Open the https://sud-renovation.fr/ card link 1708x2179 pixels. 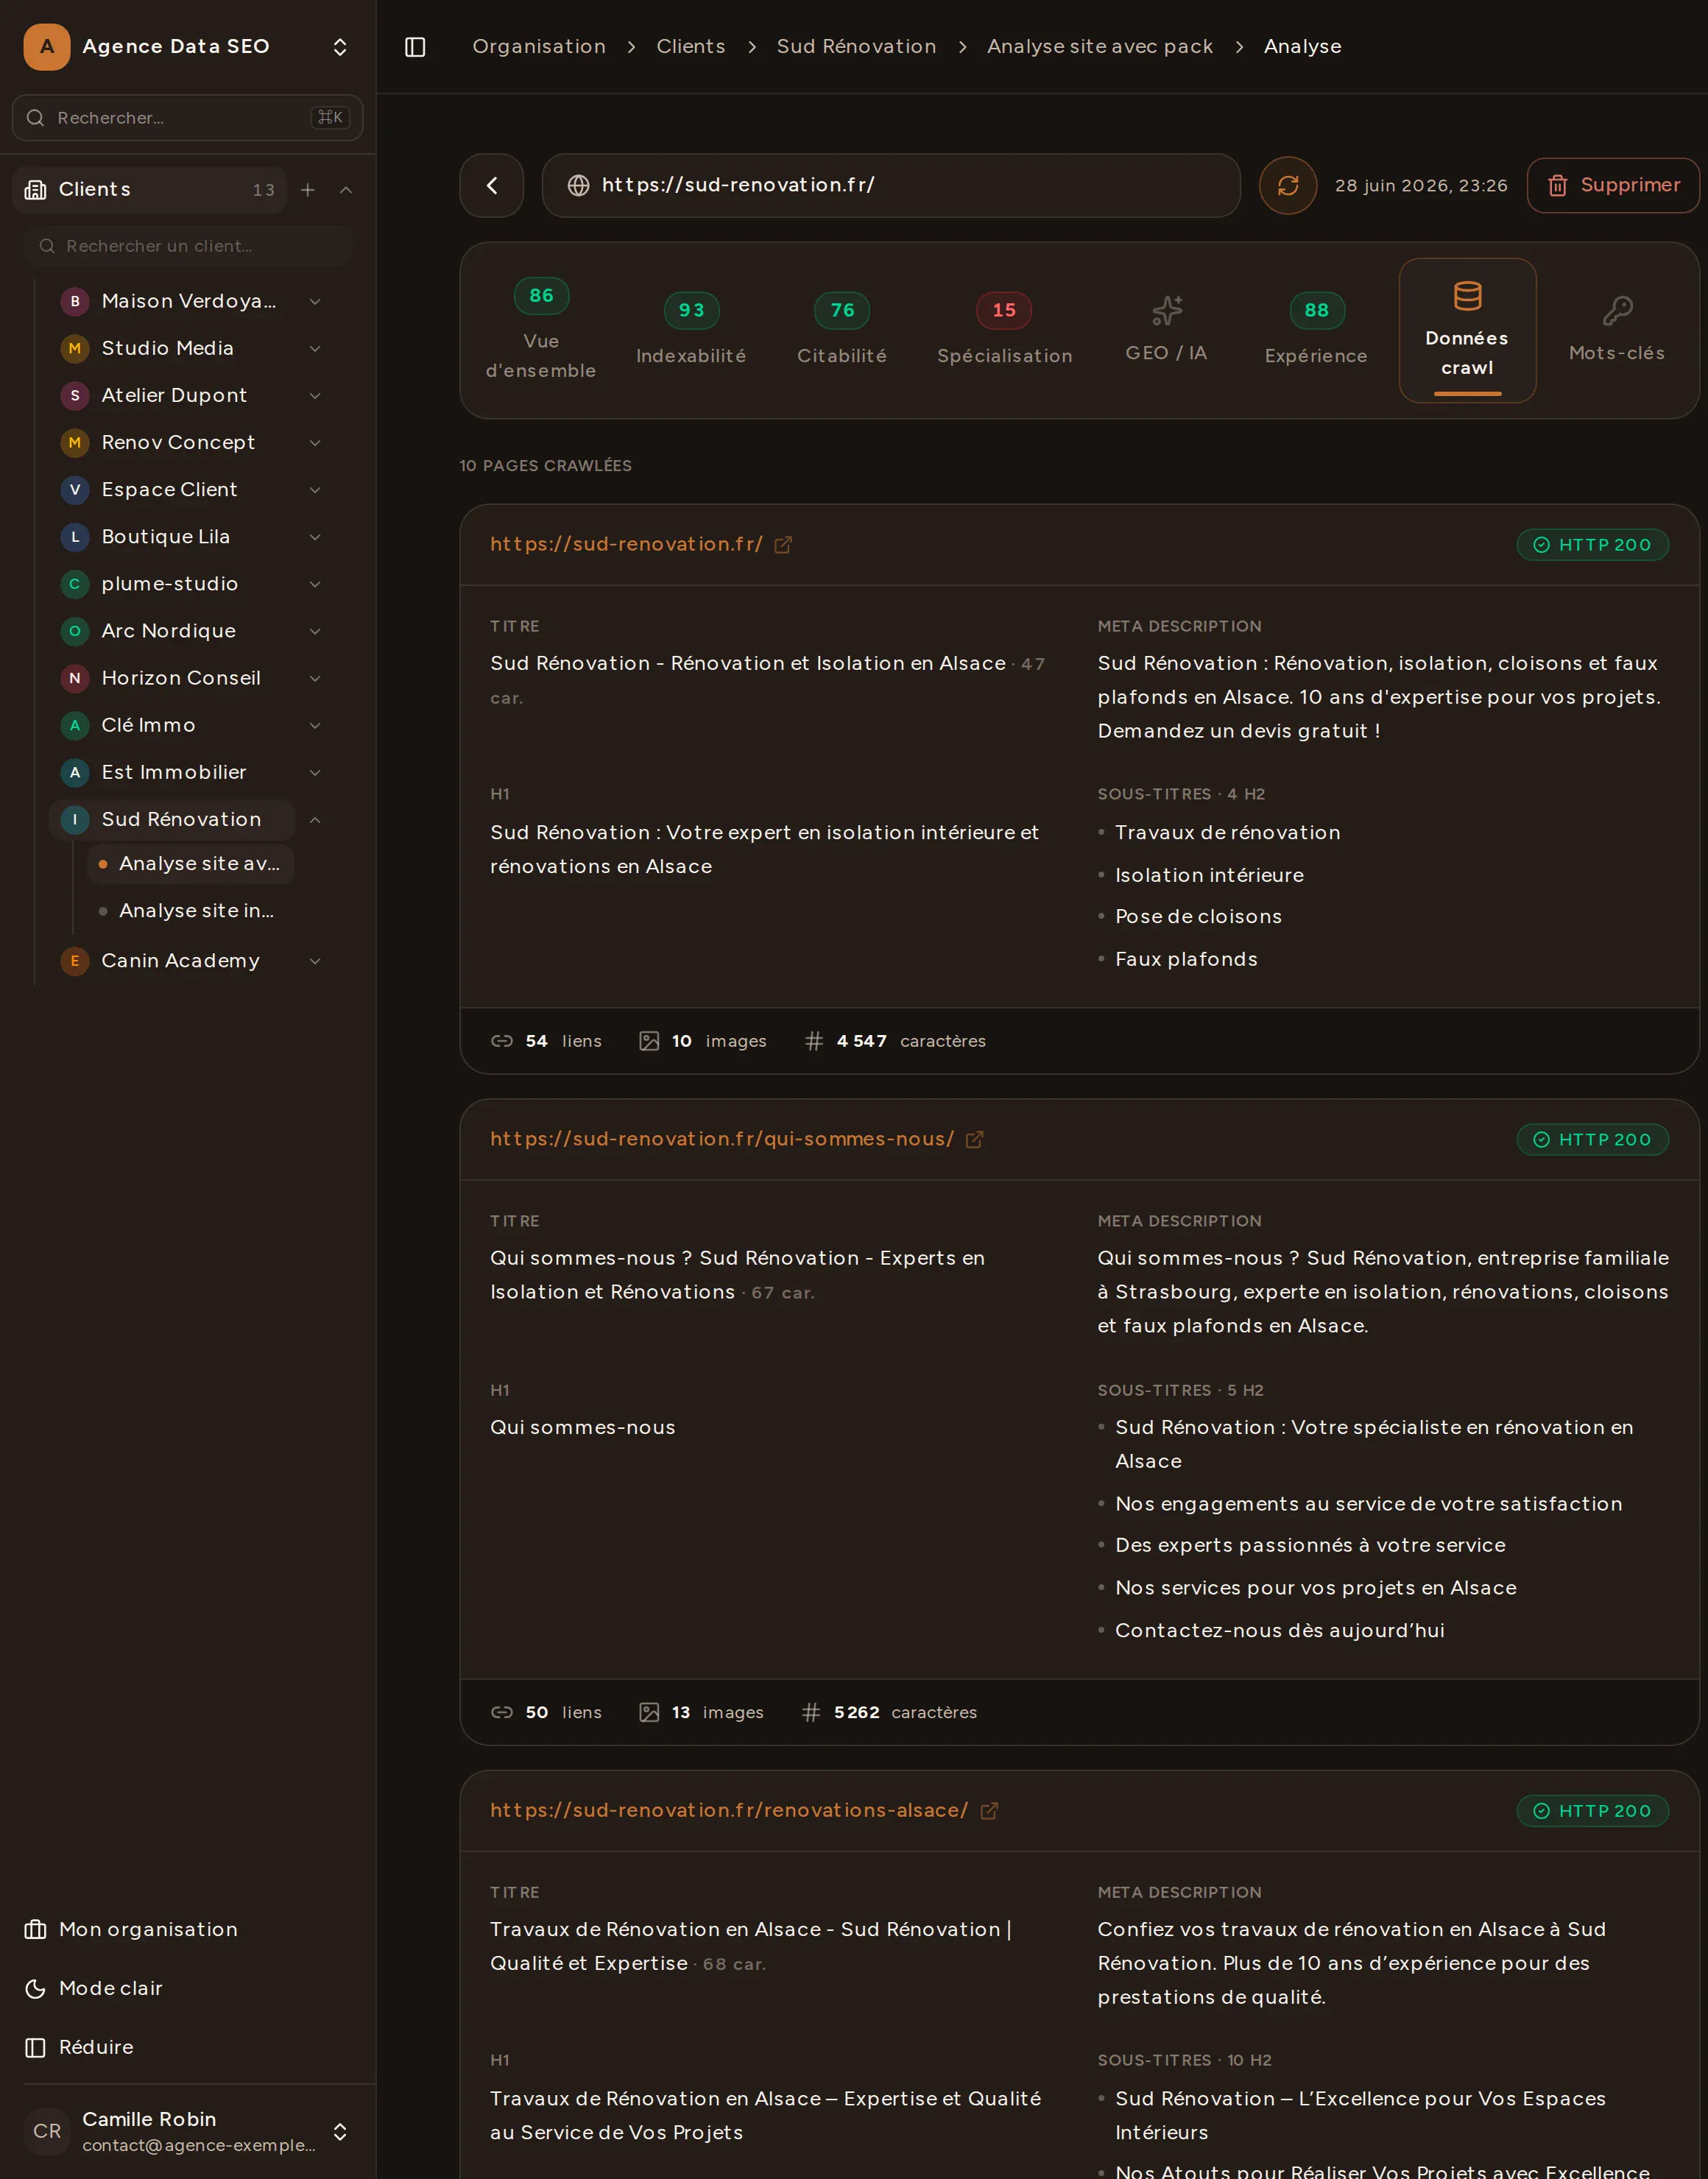pyautogui.click(x=626, y=544)
